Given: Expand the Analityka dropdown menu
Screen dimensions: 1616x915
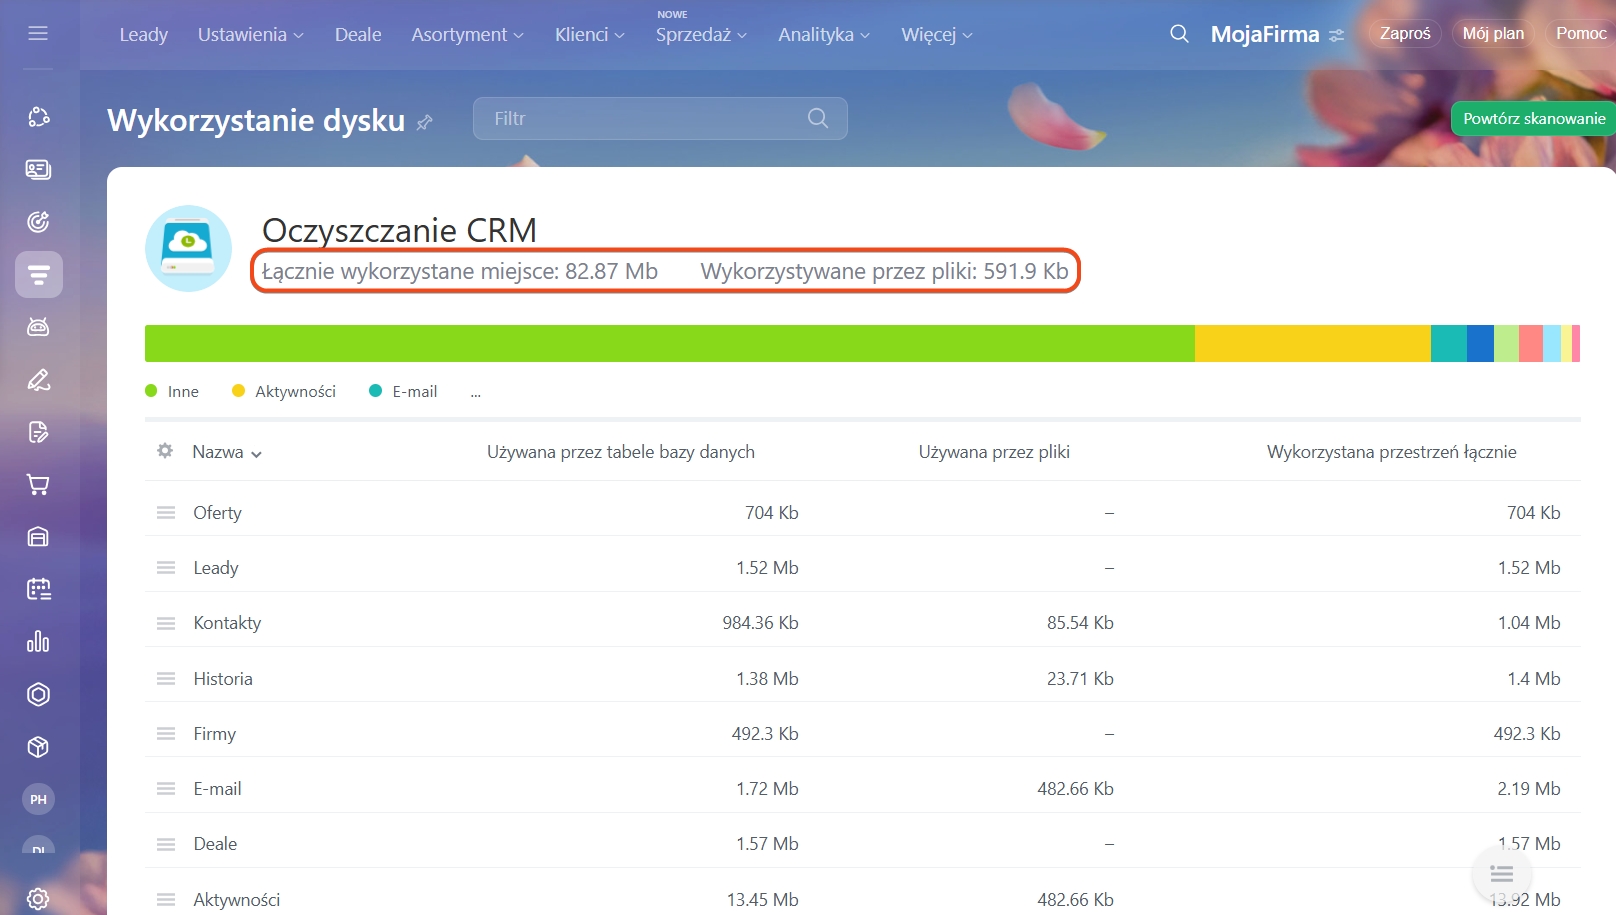Looking at the screenshot, I should point(823,35).
